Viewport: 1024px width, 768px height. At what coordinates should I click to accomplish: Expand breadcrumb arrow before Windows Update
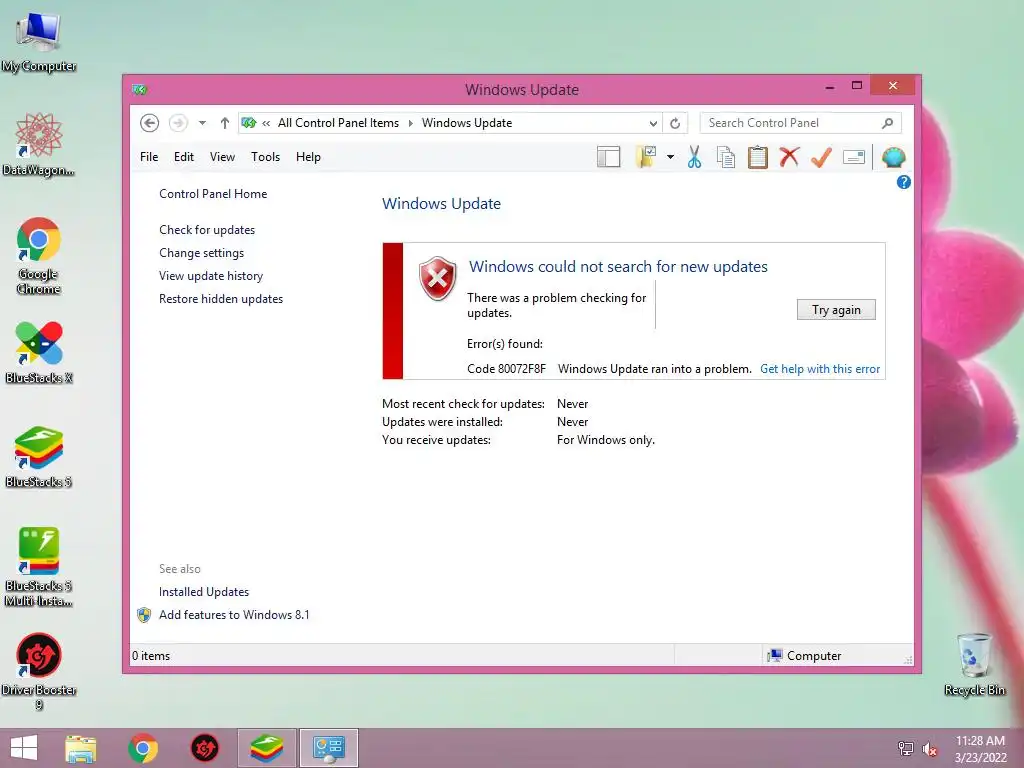[411, 123]
